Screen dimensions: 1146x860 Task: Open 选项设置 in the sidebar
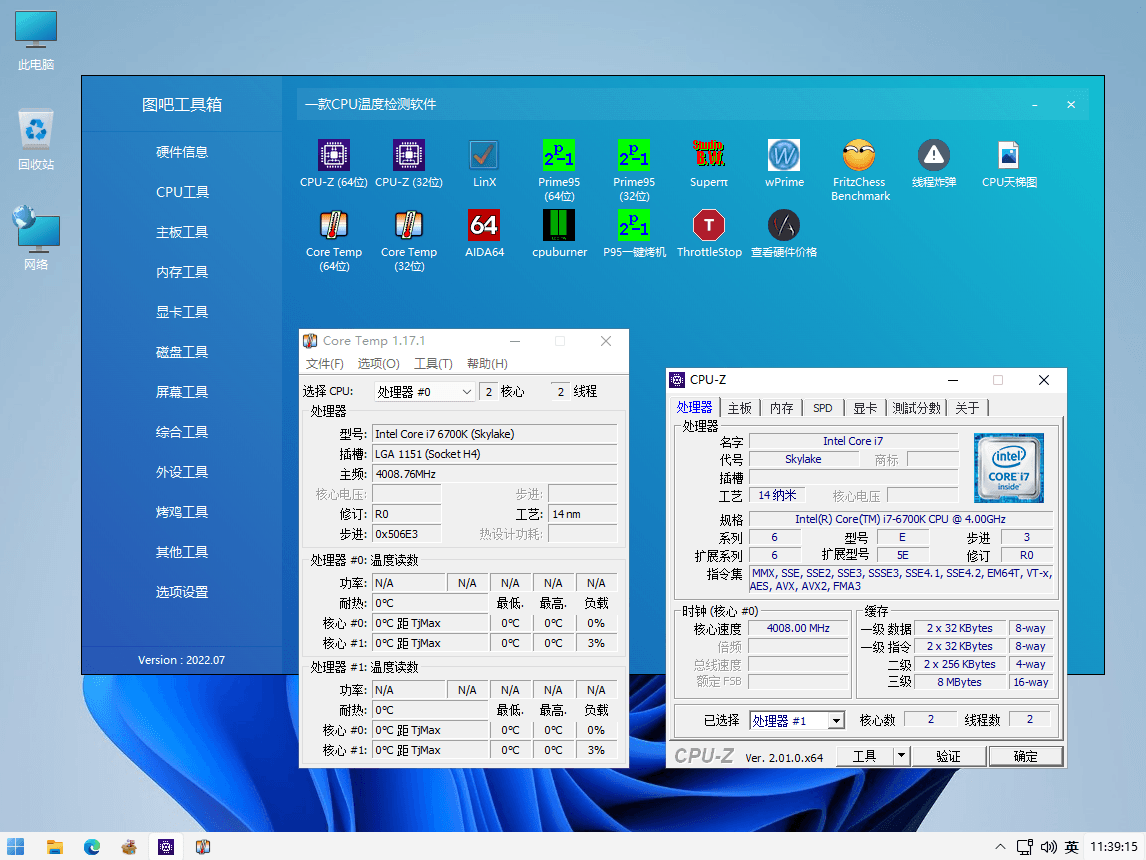tap(182, 592)
